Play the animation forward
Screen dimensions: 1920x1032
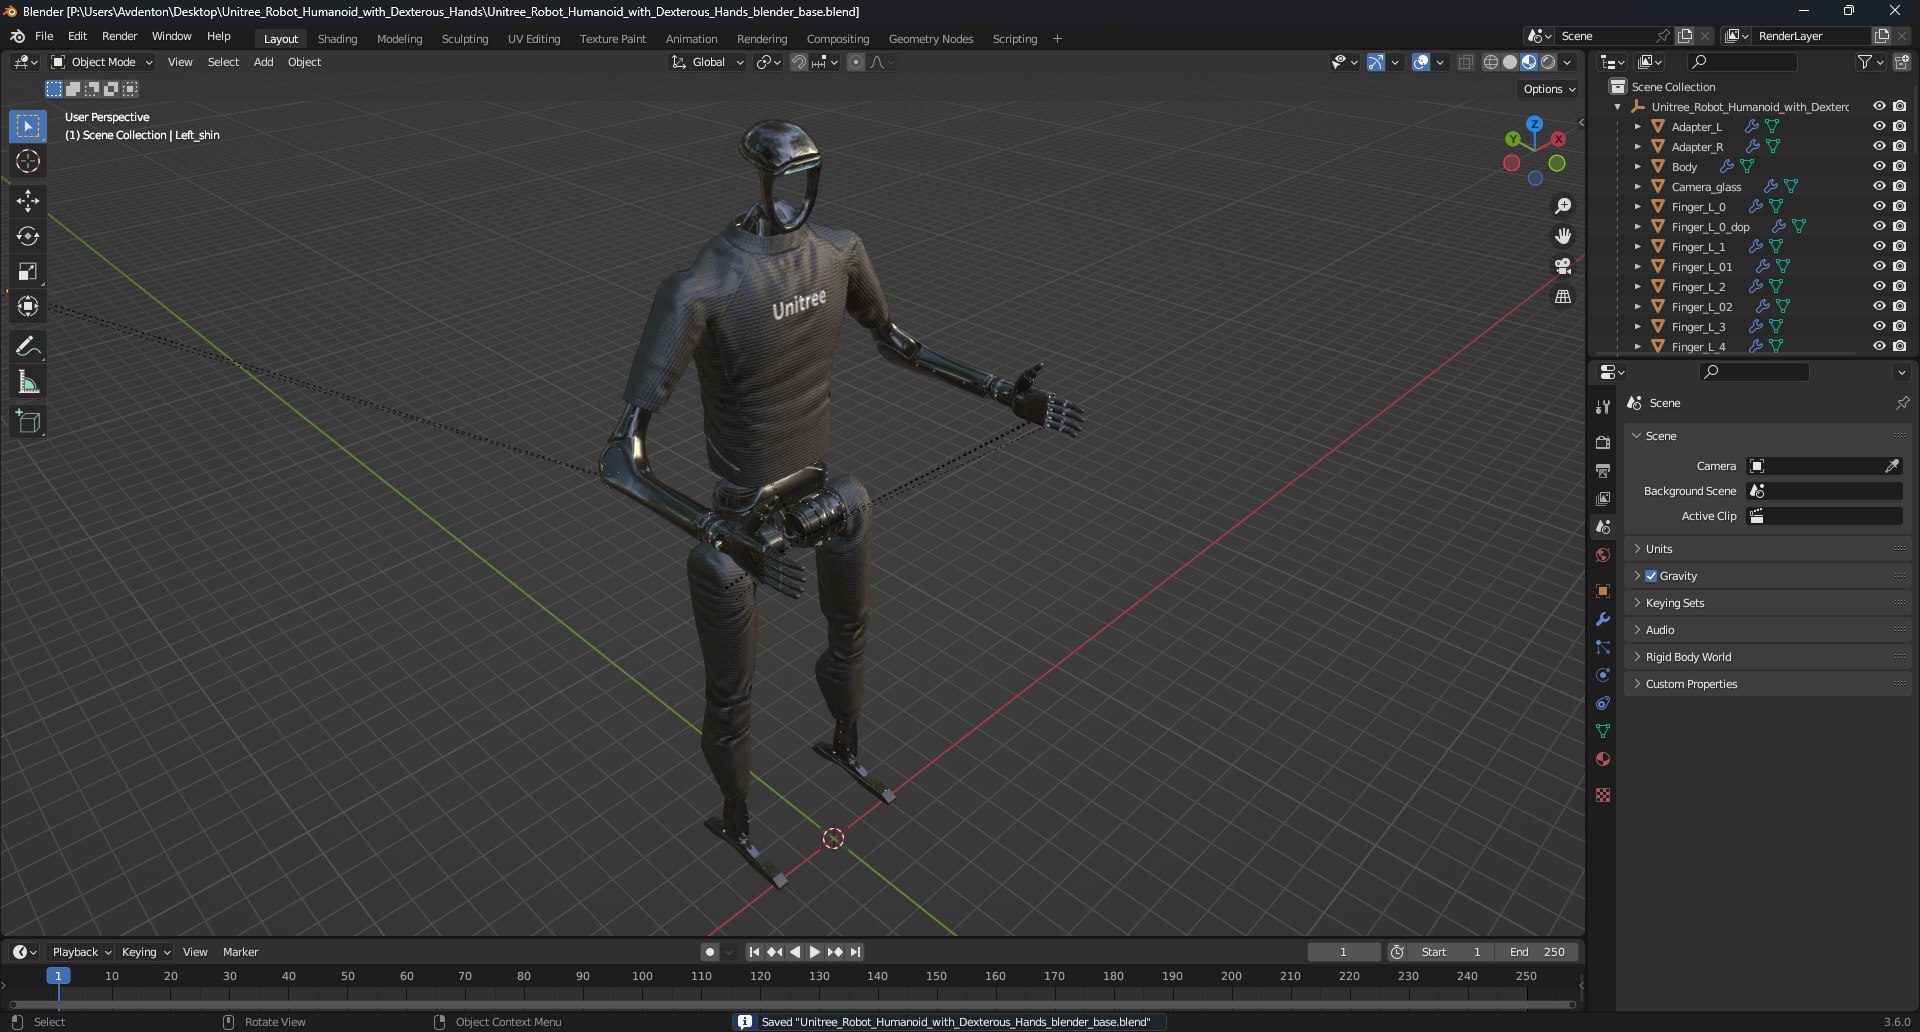pos(815,952)
